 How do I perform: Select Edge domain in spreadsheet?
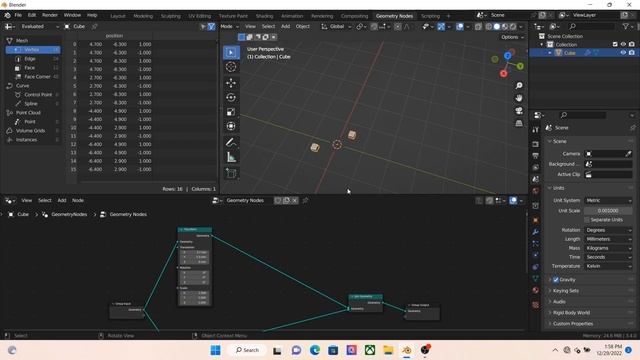click(33, 59)
